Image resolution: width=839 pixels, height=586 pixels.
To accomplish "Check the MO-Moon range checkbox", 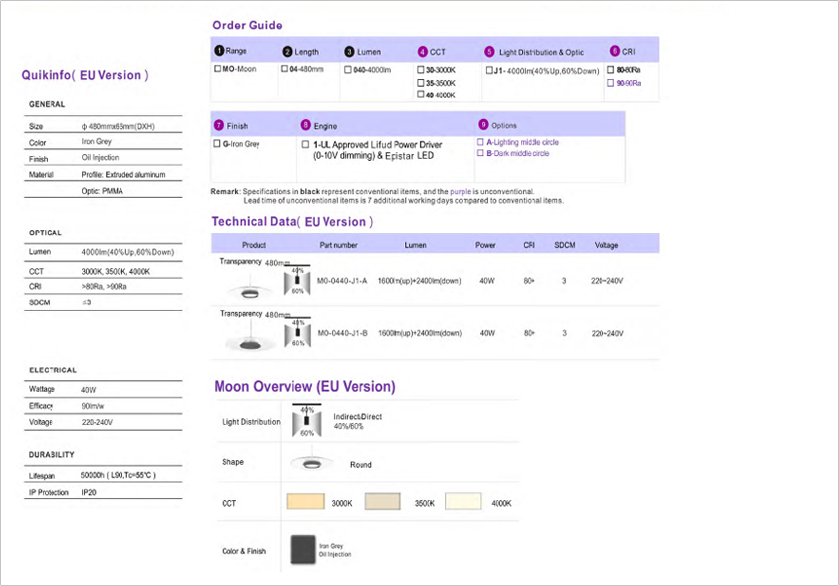I will [x=218, y=70].
